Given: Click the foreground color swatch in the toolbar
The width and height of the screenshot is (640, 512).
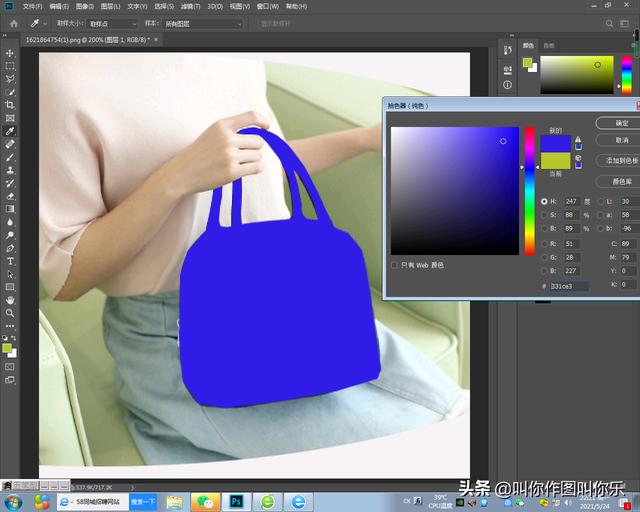Looking at the screenshot, I should [x=8, y=348].
